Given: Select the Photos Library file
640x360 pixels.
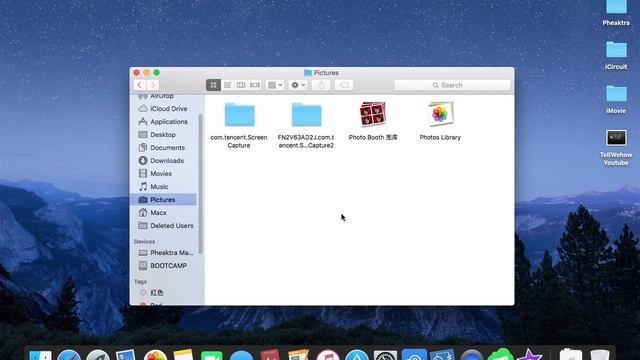Looking at the screenshot, I should [440, 121].
